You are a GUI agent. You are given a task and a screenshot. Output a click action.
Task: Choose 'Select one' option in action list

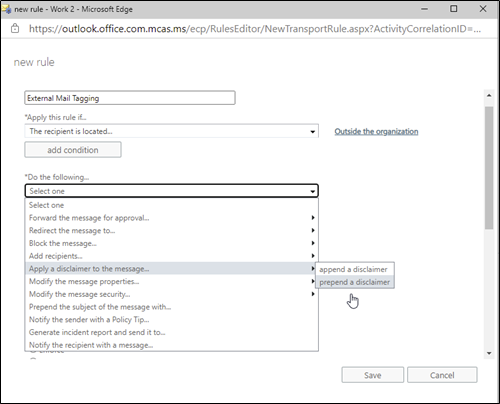pyautogui.click(x=172, y=205)
